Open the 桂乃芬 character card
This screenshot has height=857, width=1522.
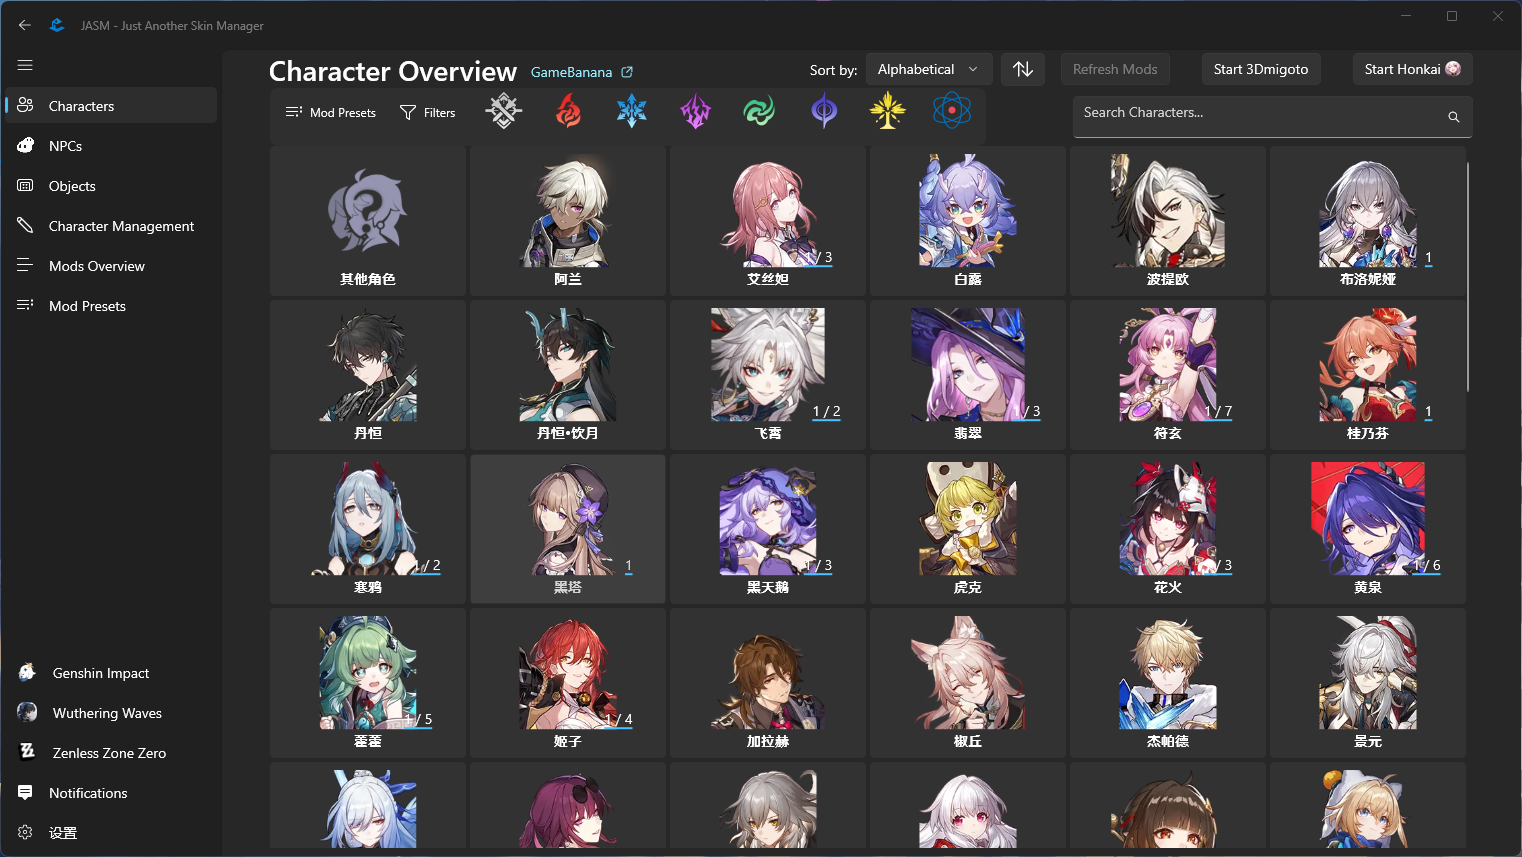[x=1368, y=375]
